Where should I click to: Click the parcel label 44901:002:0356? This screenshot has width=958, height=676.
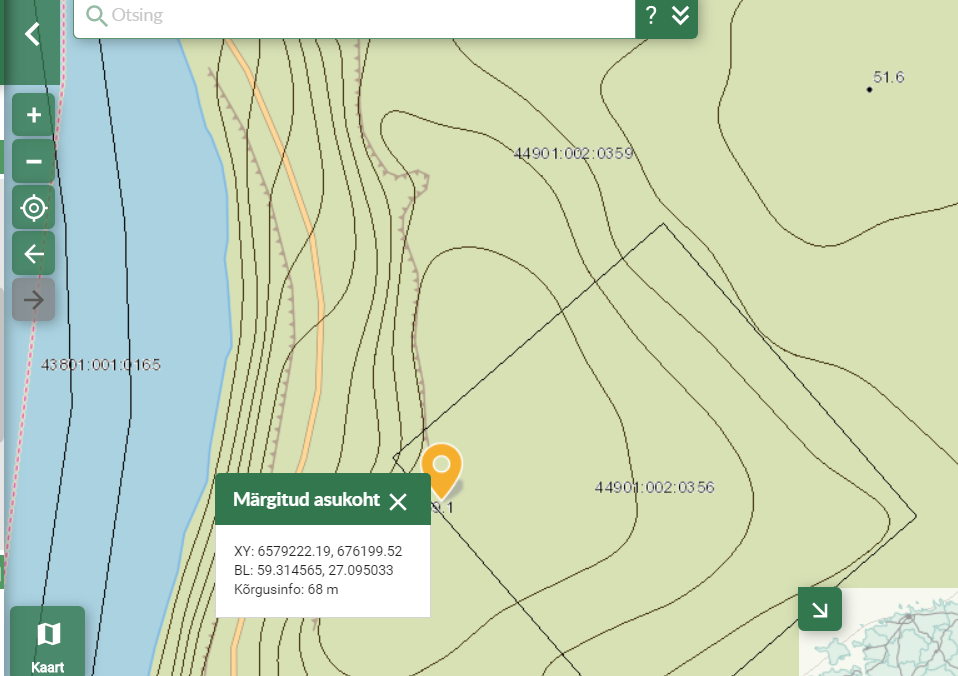(x=654, y=488)
